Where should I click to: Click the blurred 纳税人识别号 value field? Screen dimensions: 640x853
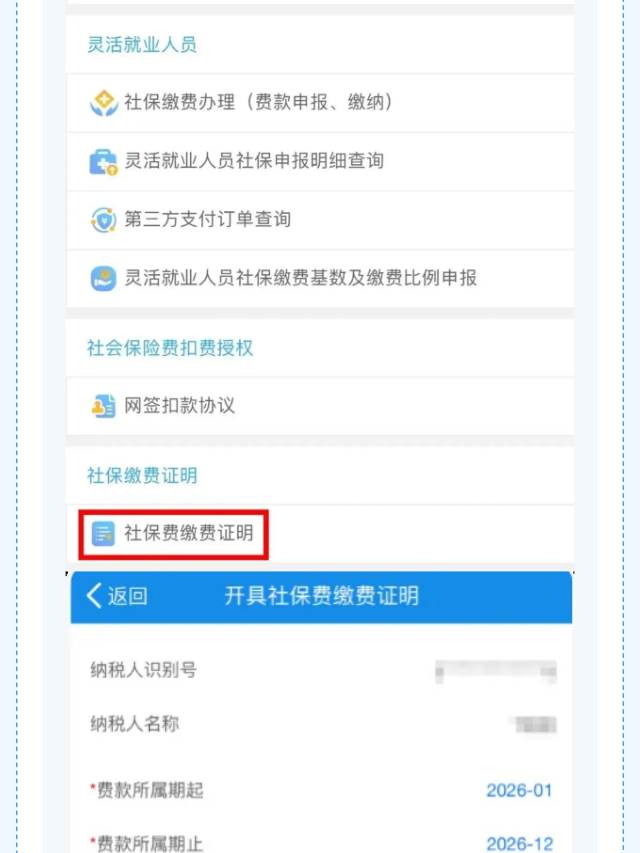(x=495, y=671)
